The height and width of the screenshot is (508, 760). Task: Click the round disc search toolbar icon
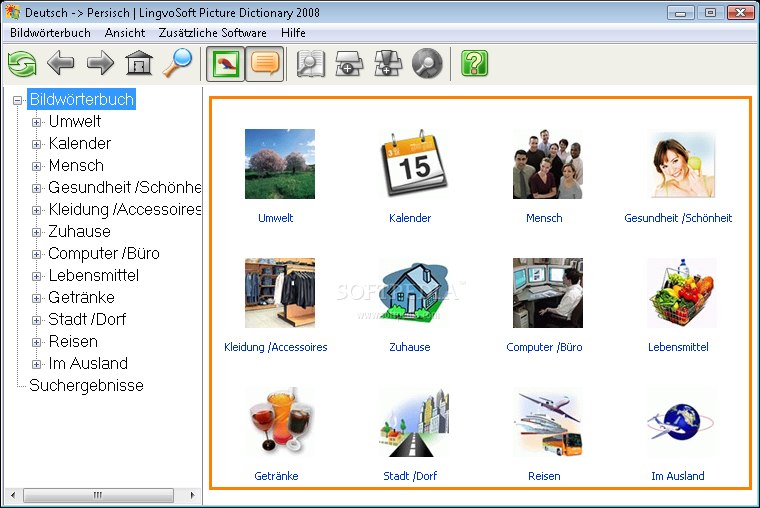427,64
